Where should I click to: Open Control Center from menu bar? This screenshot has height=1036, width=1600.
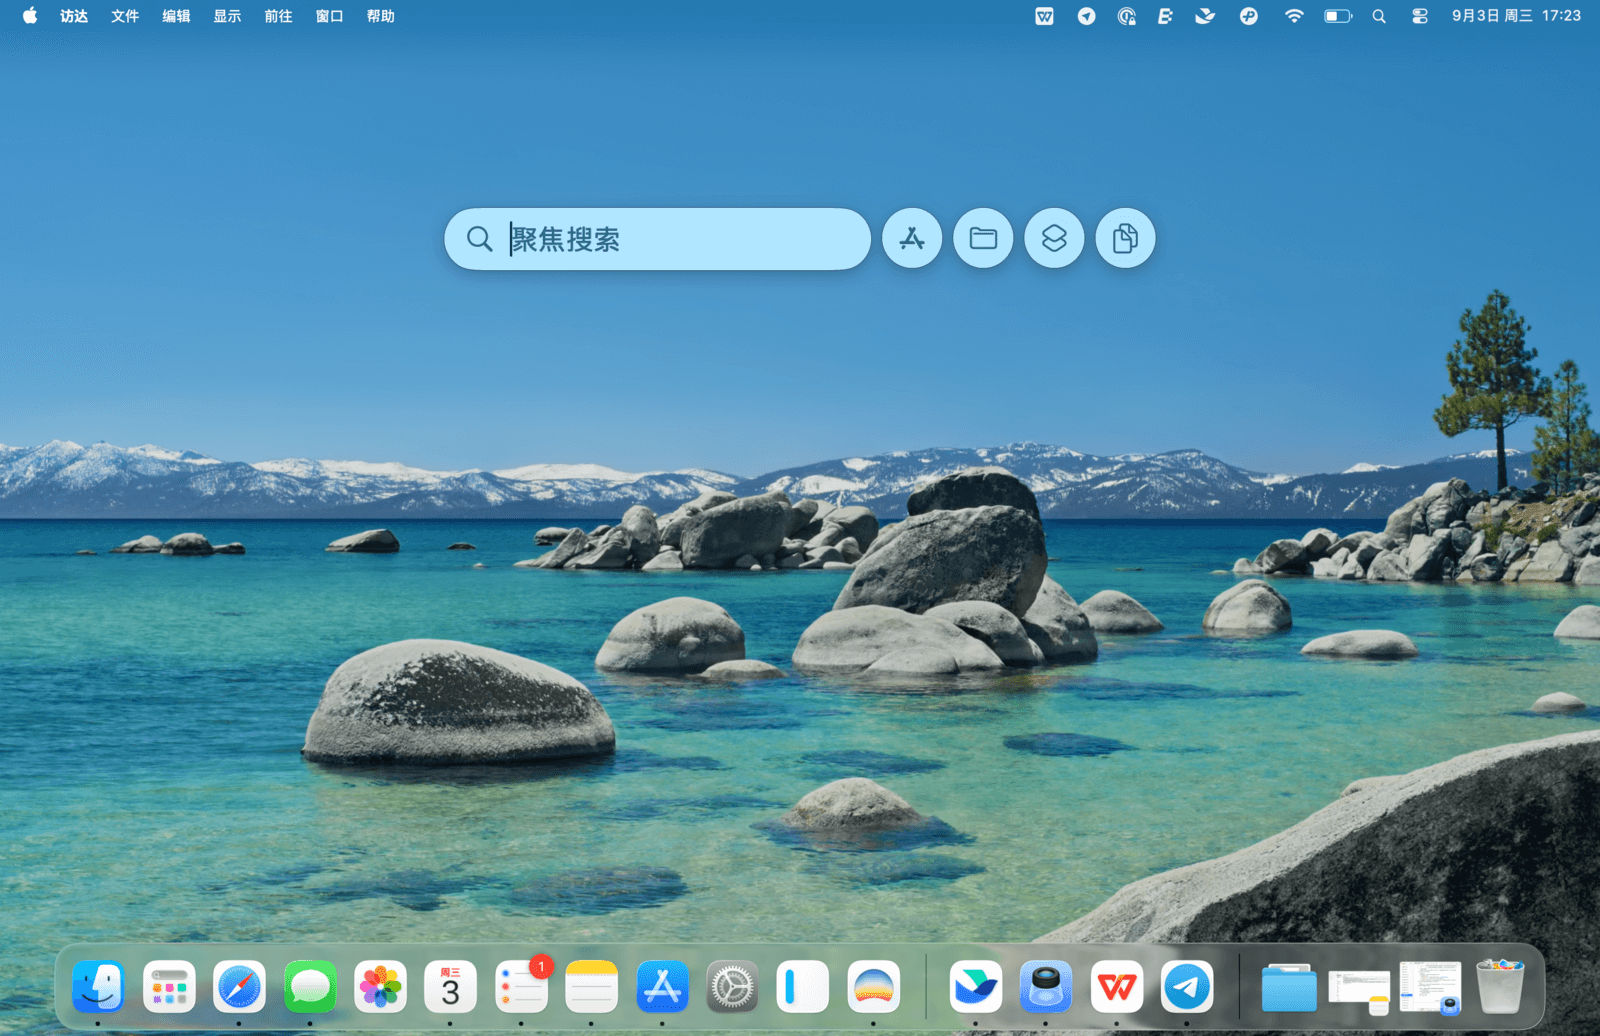coord(1419,16)
